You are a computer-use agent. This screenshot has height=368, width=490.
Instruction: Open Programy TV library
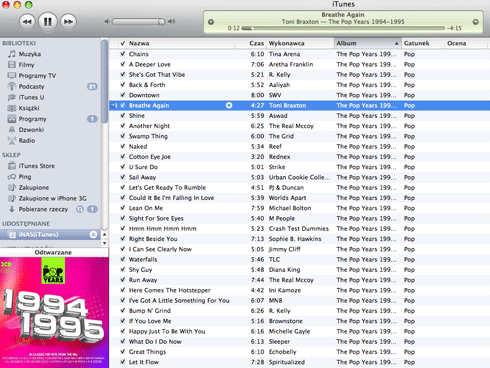tap(37, 76)
